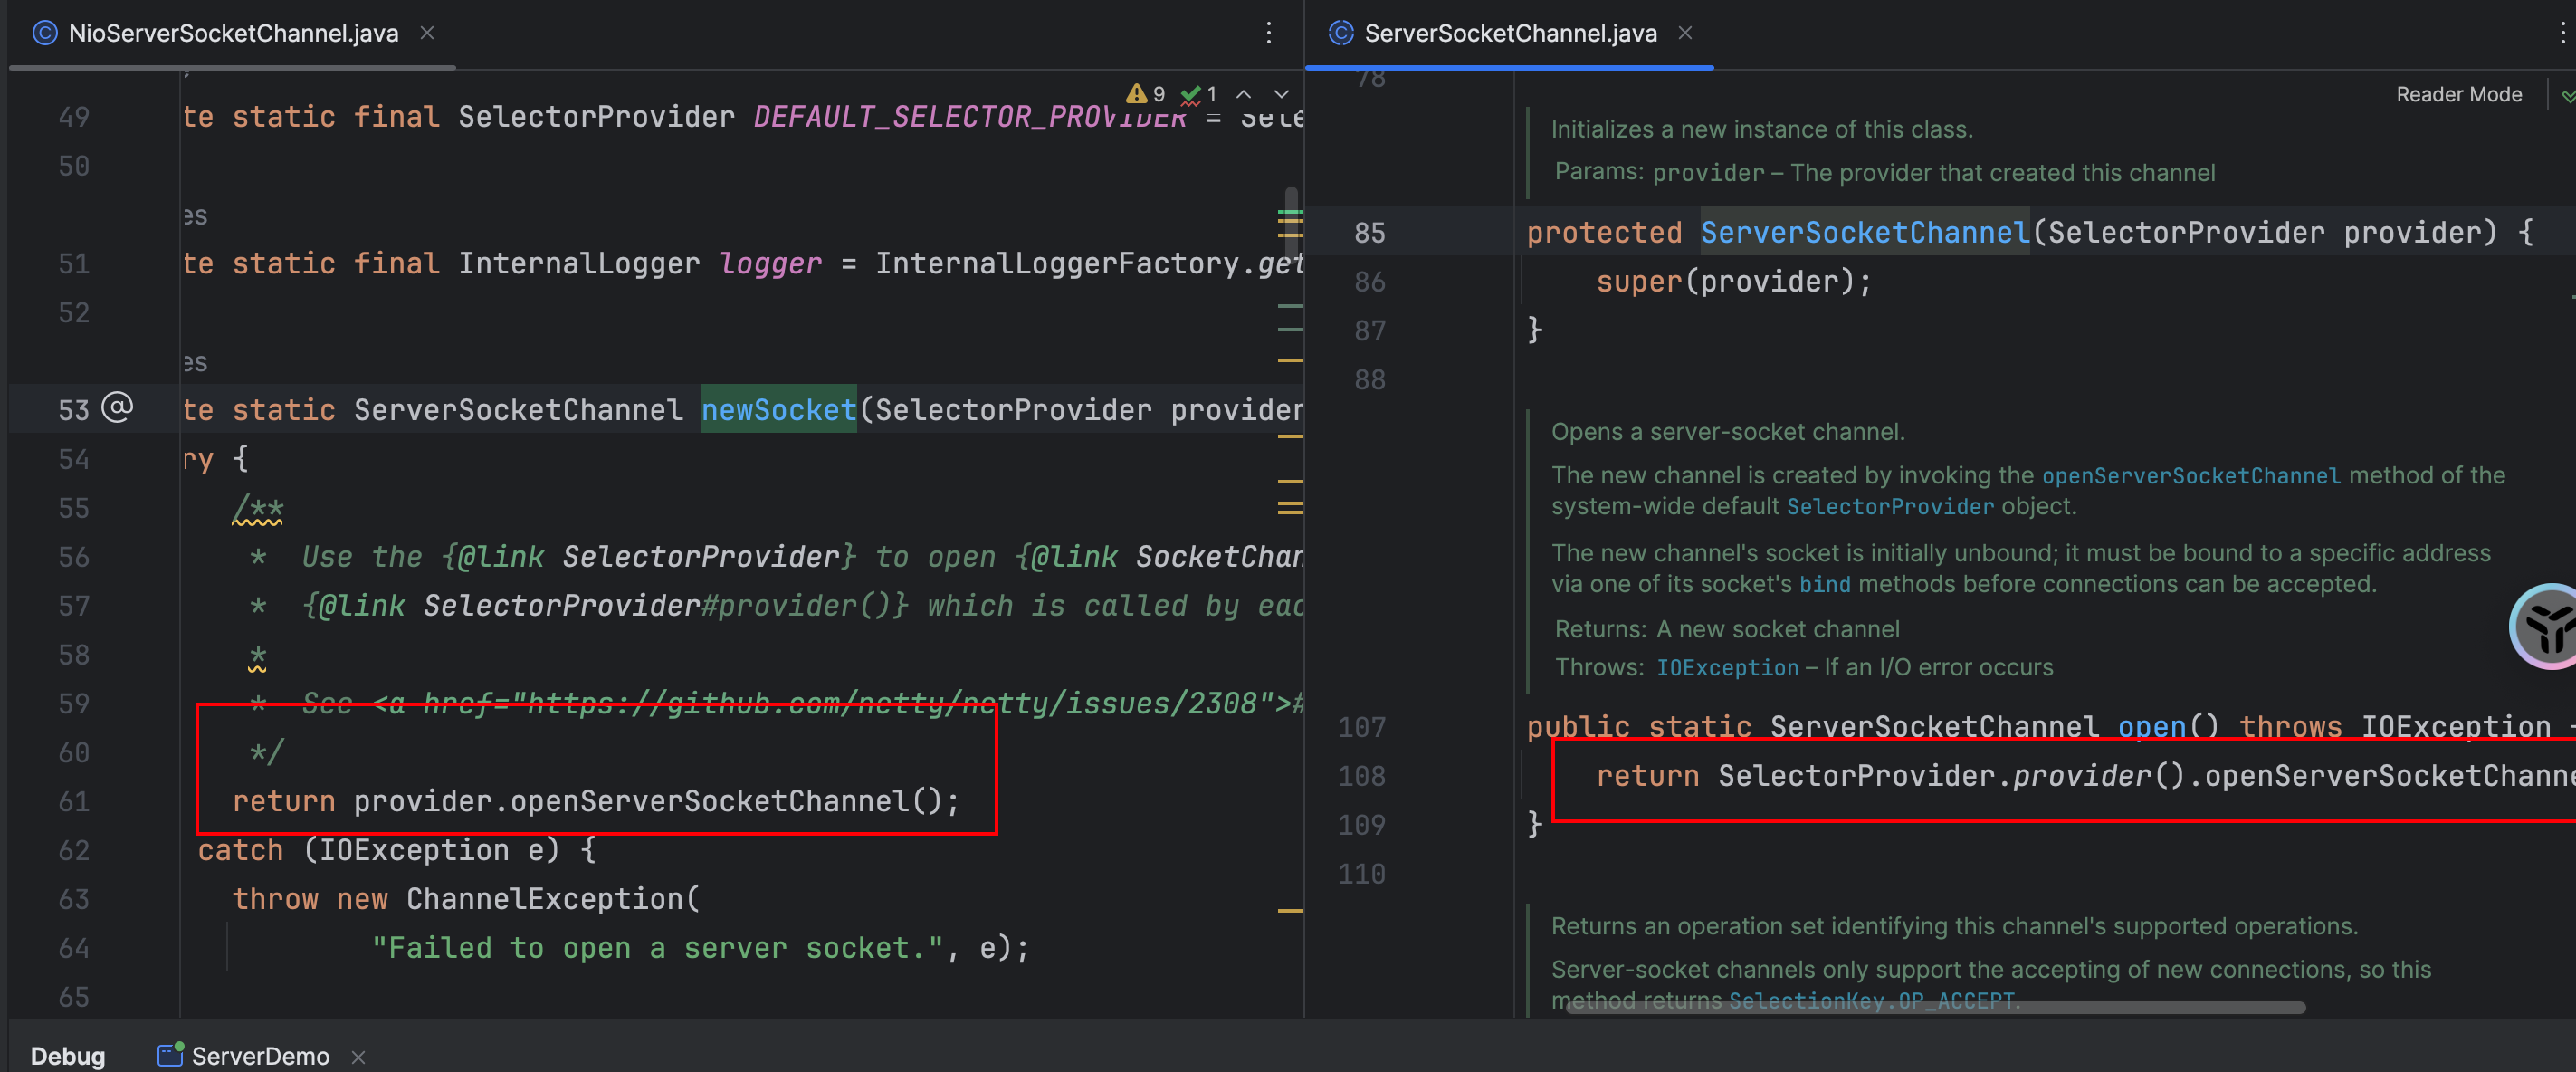Close the ServerDemo debug tab

click(x=358, y=1057)
